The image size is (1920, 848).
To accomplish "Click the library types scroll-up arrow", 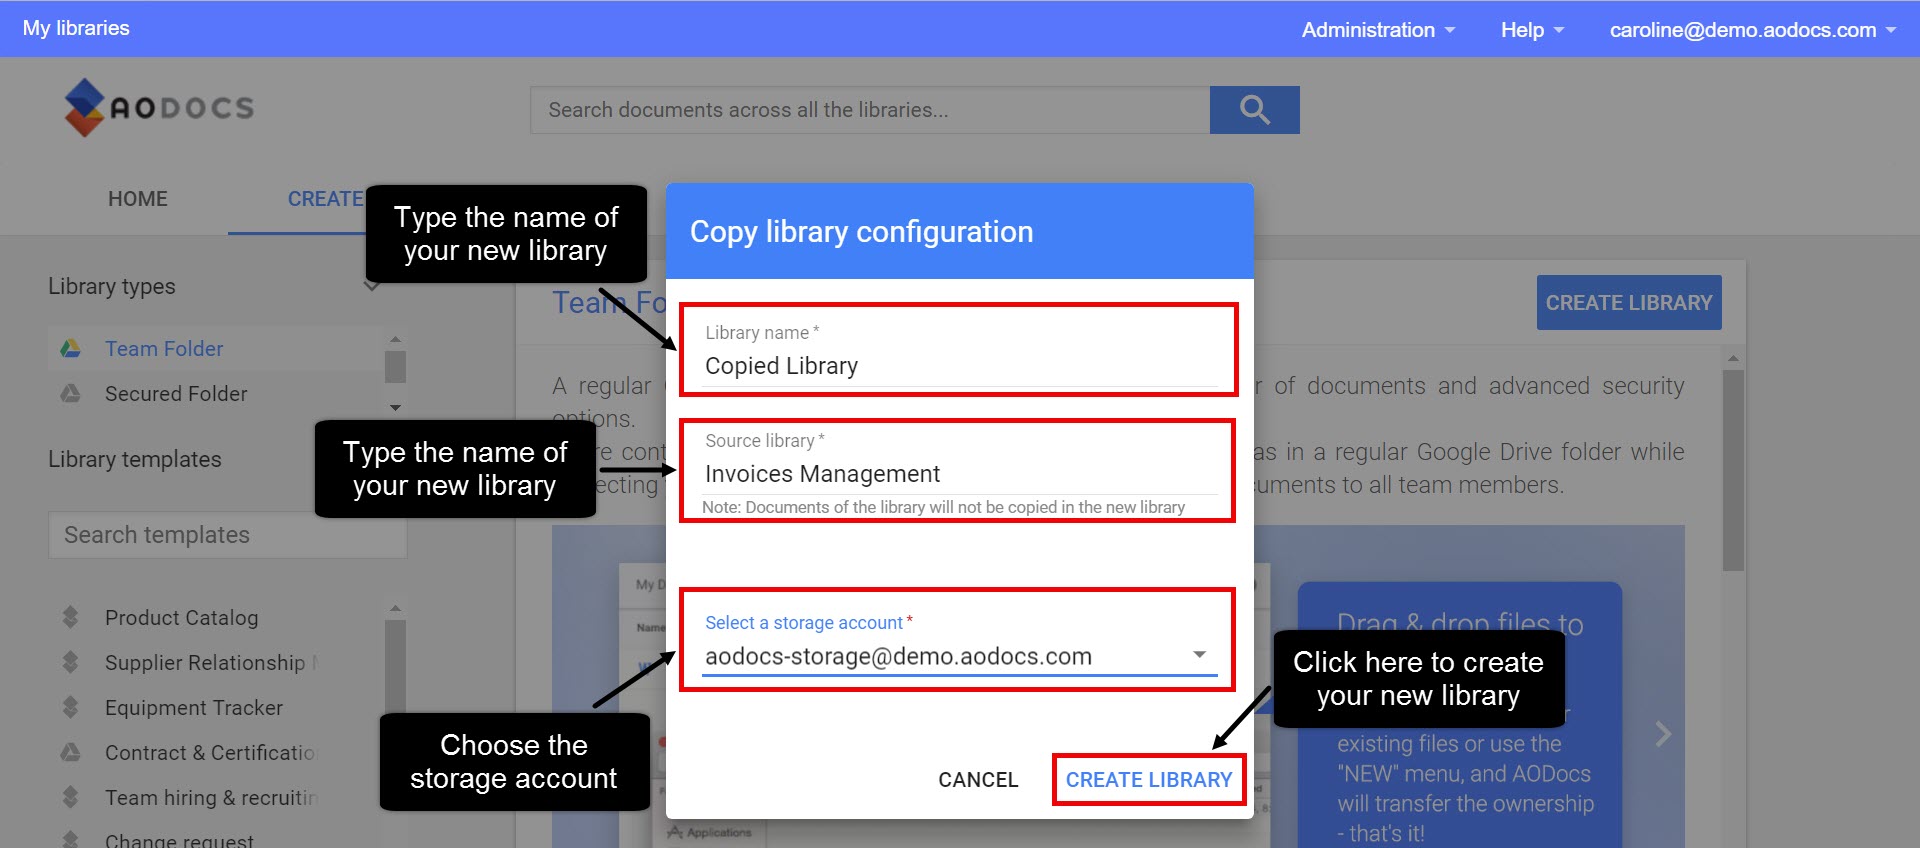I will coord(395,339).
